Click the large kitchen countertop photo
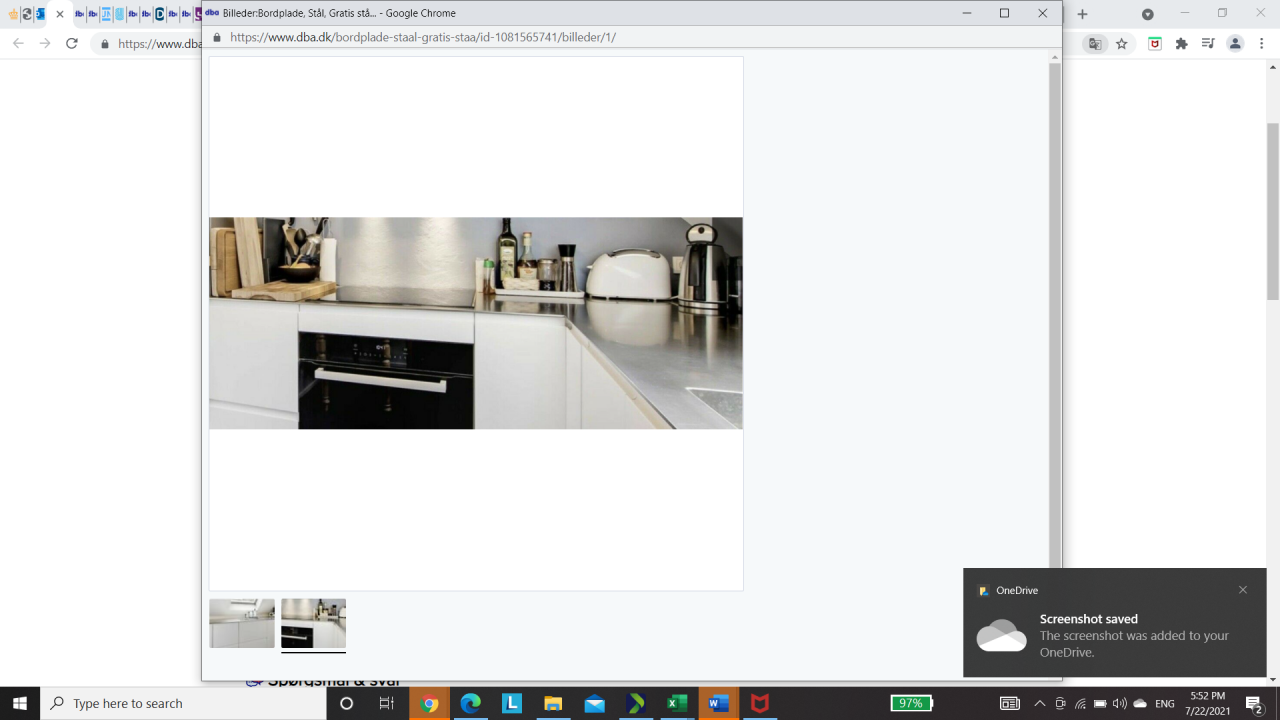 click(476, 323)
